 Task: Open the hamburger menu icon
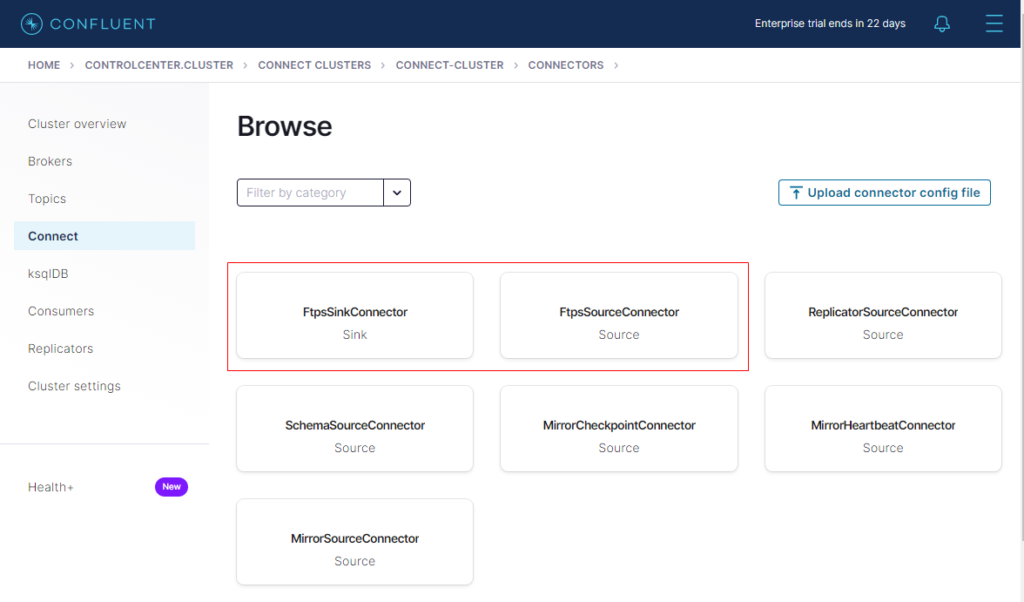(x=993, y=23)
